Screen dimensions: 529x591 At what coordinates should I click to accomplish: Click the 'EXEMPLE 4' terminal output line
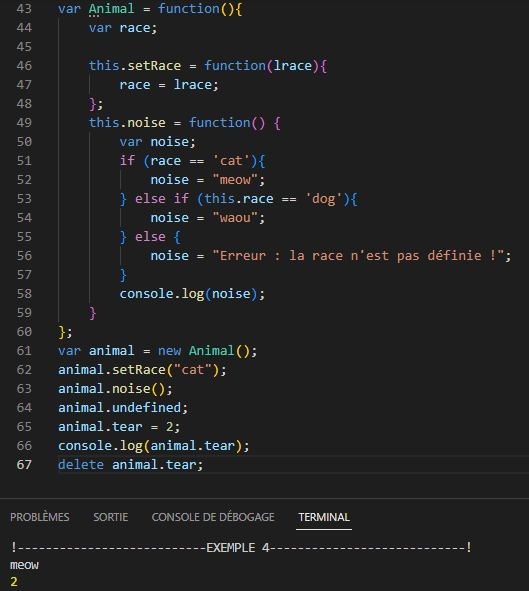(241, 548)
